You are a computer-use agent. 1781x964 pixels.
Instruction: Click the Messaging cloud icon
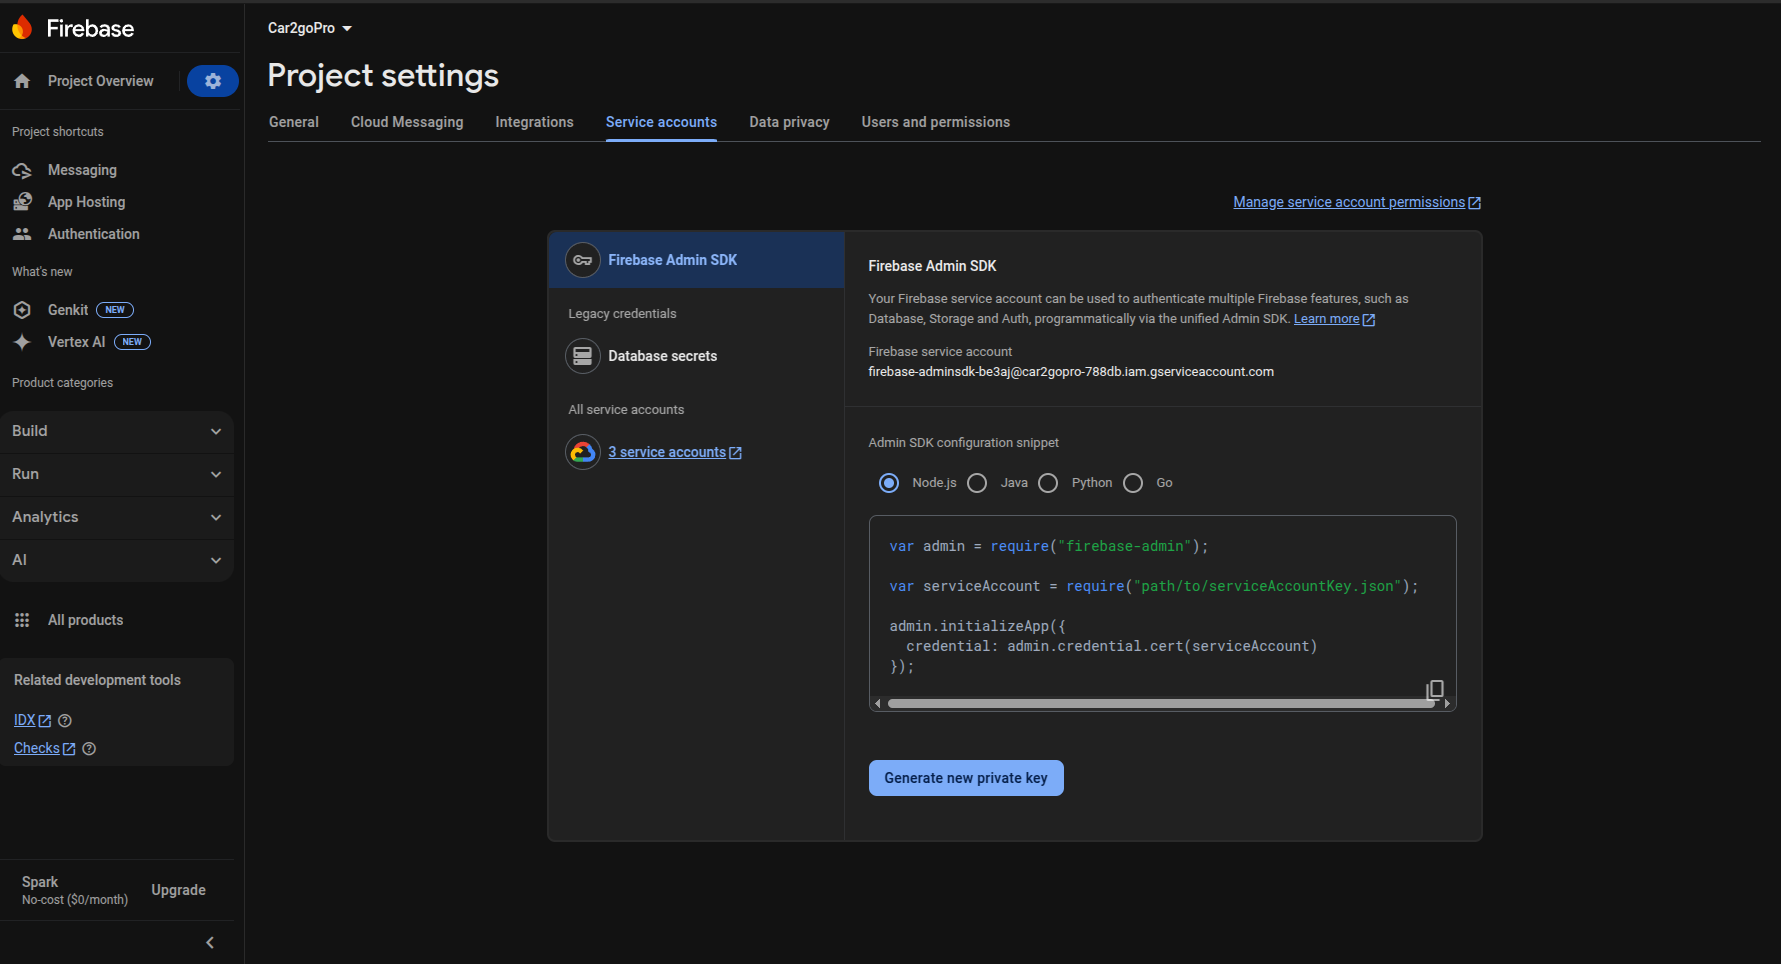click(x=22, y=170)
